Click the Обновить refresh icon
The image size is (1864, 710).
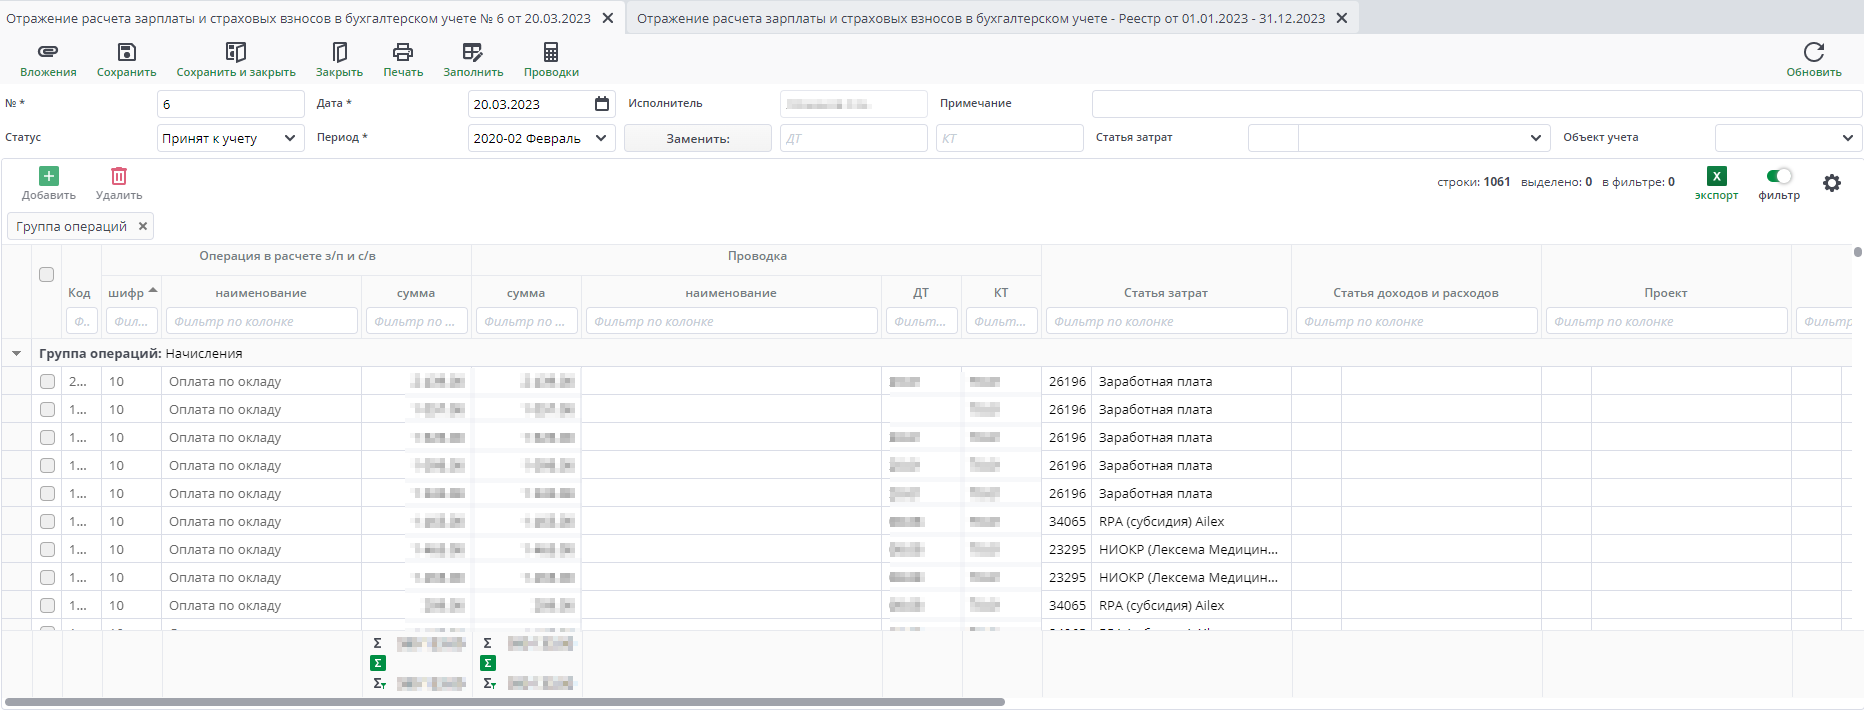click(x=1813, y=52)
